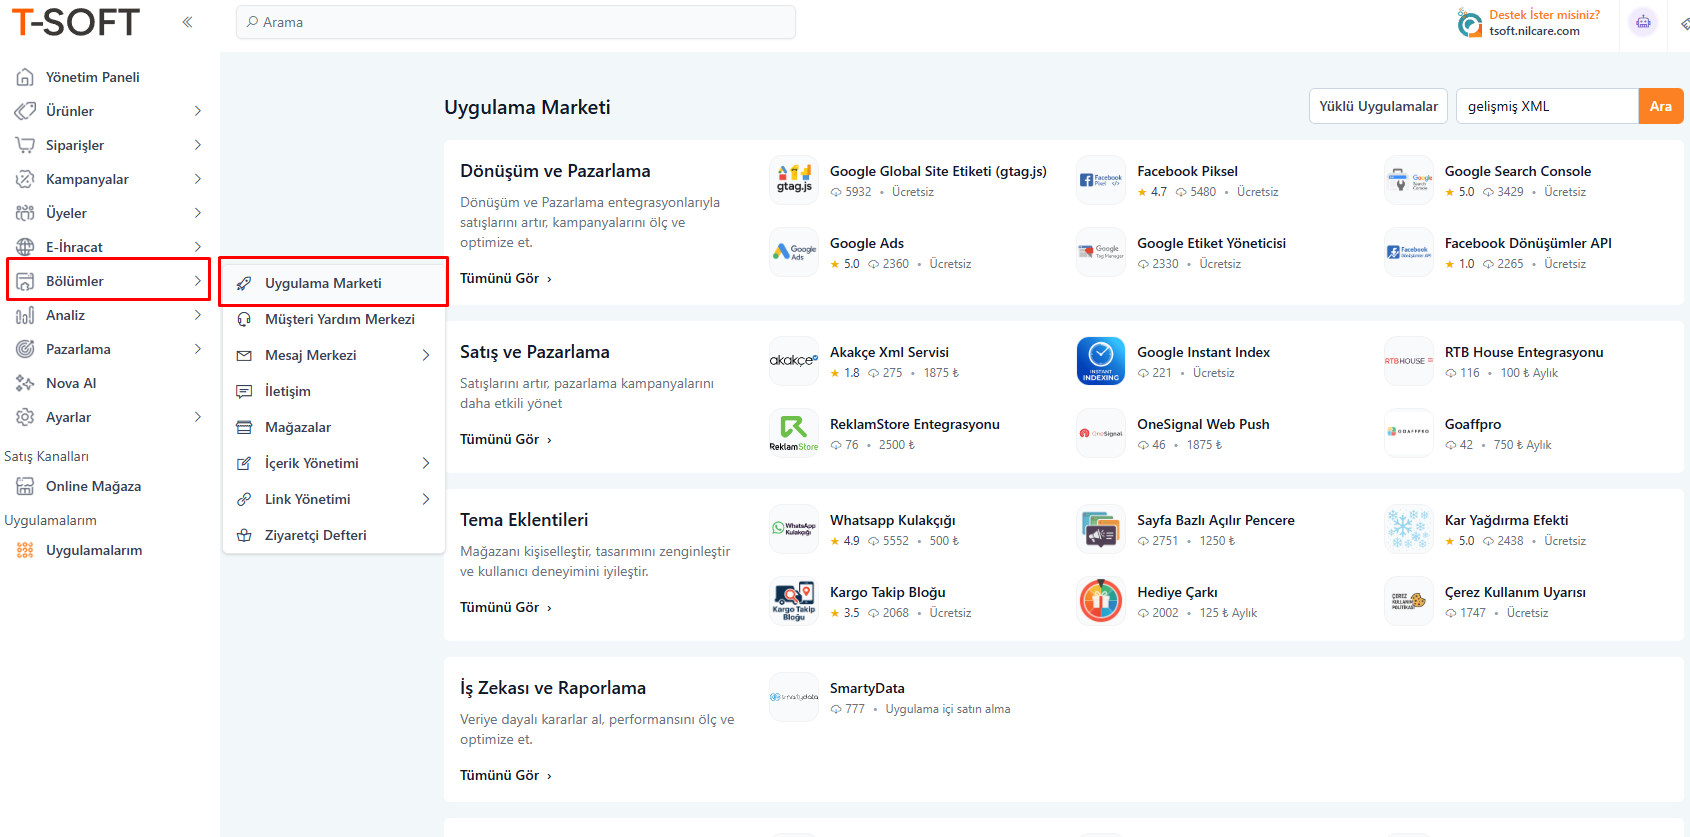Click the Yüklü Uygulamalar button

tap(1378, 106)
